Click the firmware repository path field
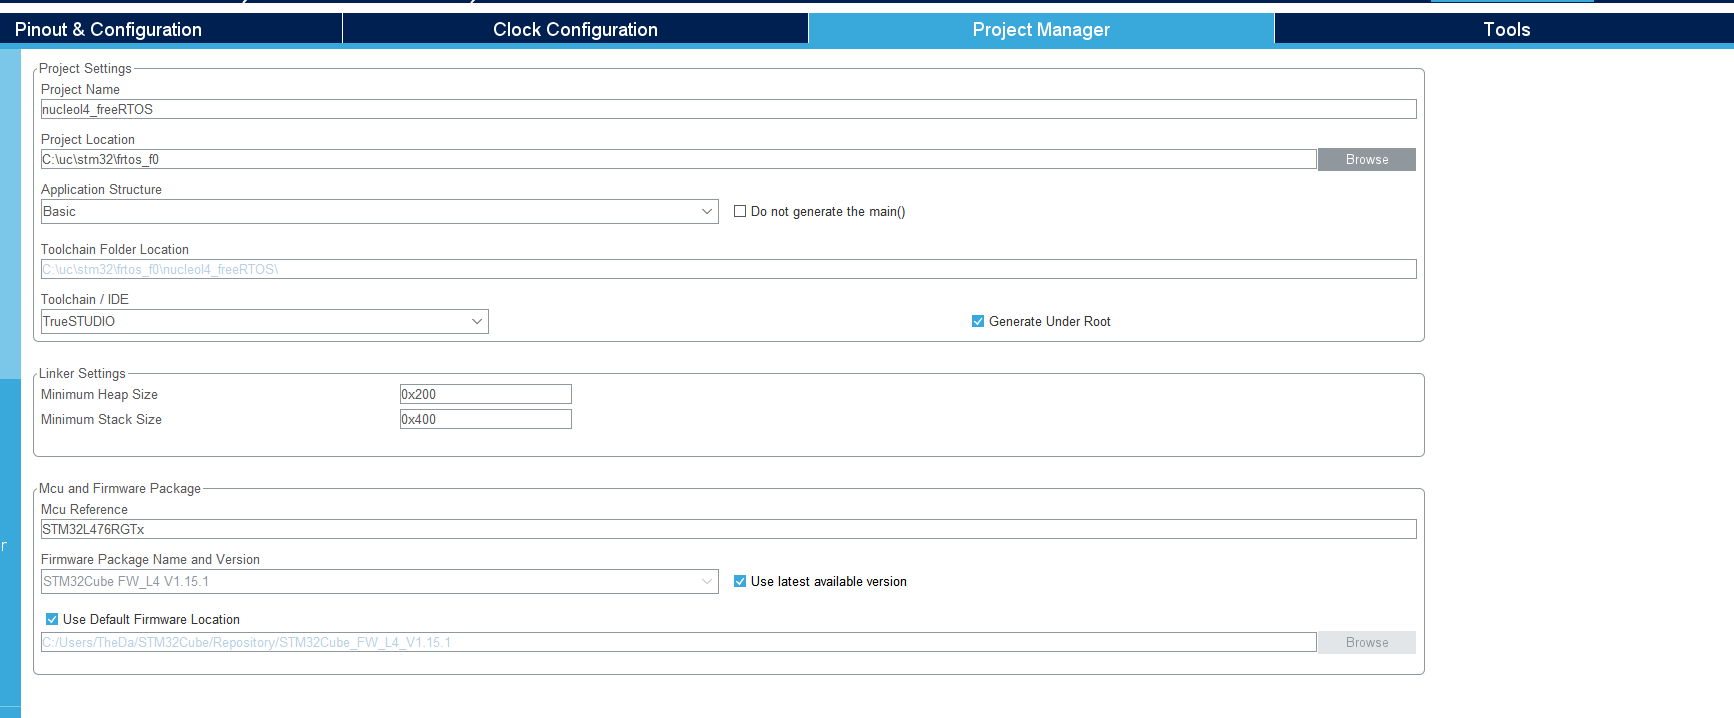The height and width of the screenshot is (718, 1734). pos(678,642)
